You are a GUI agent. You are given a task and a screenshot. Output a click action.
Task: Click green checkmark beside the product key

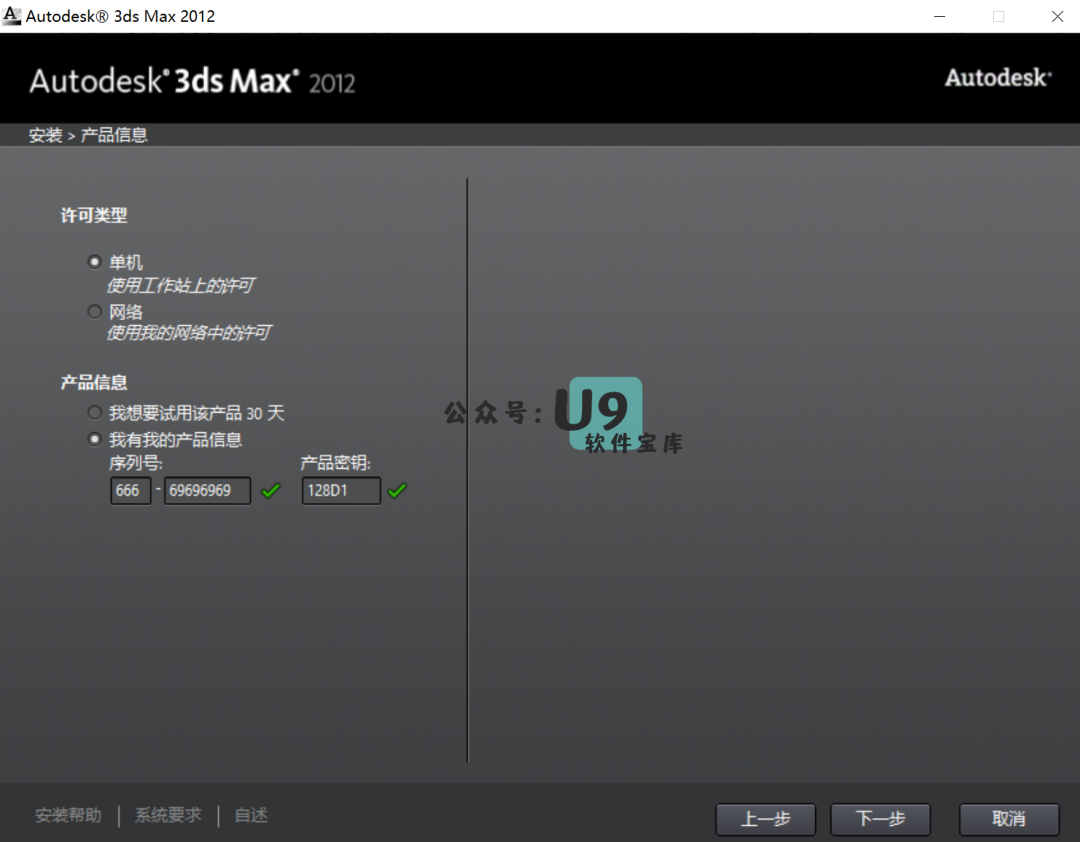pos(397,491)
